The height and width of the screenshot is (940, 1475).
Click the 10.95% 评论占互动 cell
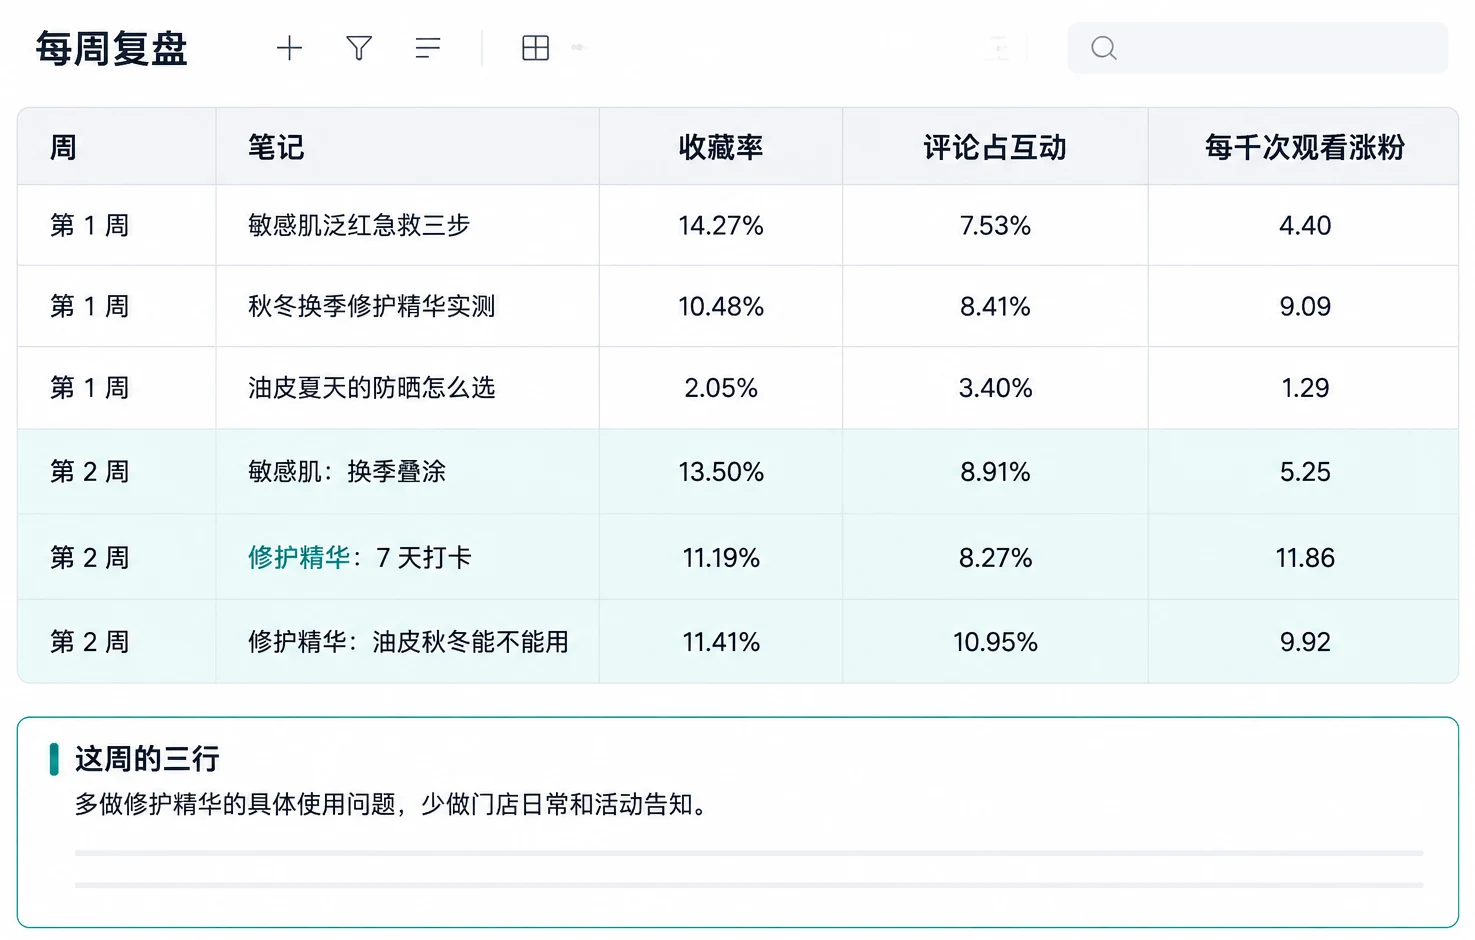coord(995,641)
